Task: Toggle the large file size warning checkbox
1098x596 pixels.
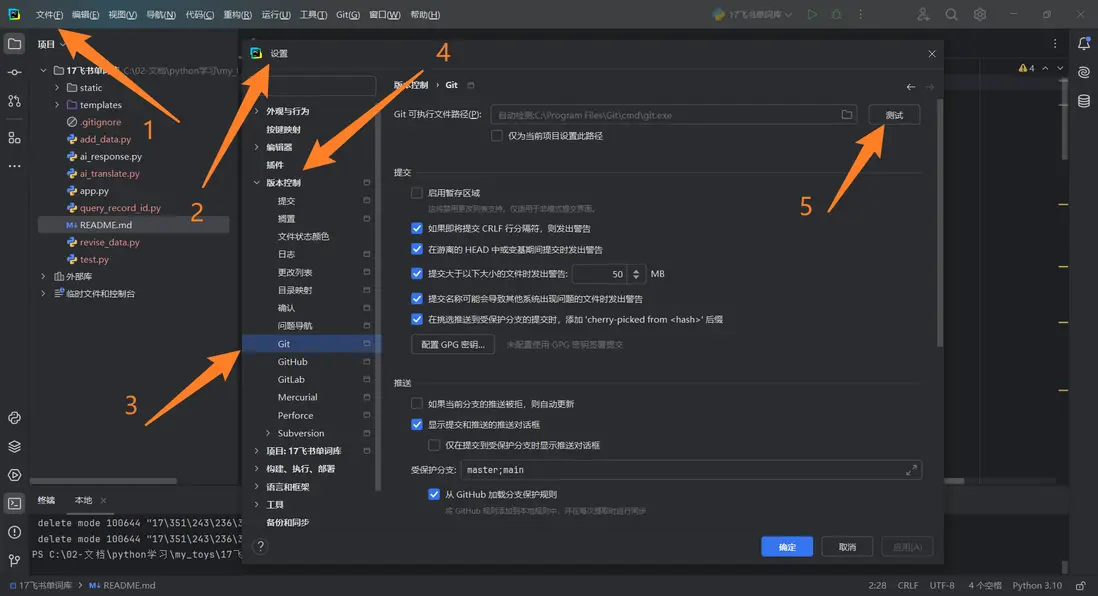Action: pos(417,274)
